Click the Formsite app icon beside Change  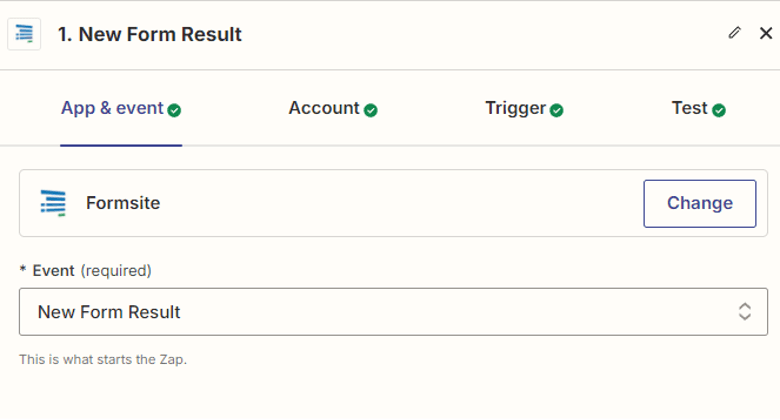click(x=53, y=203)
